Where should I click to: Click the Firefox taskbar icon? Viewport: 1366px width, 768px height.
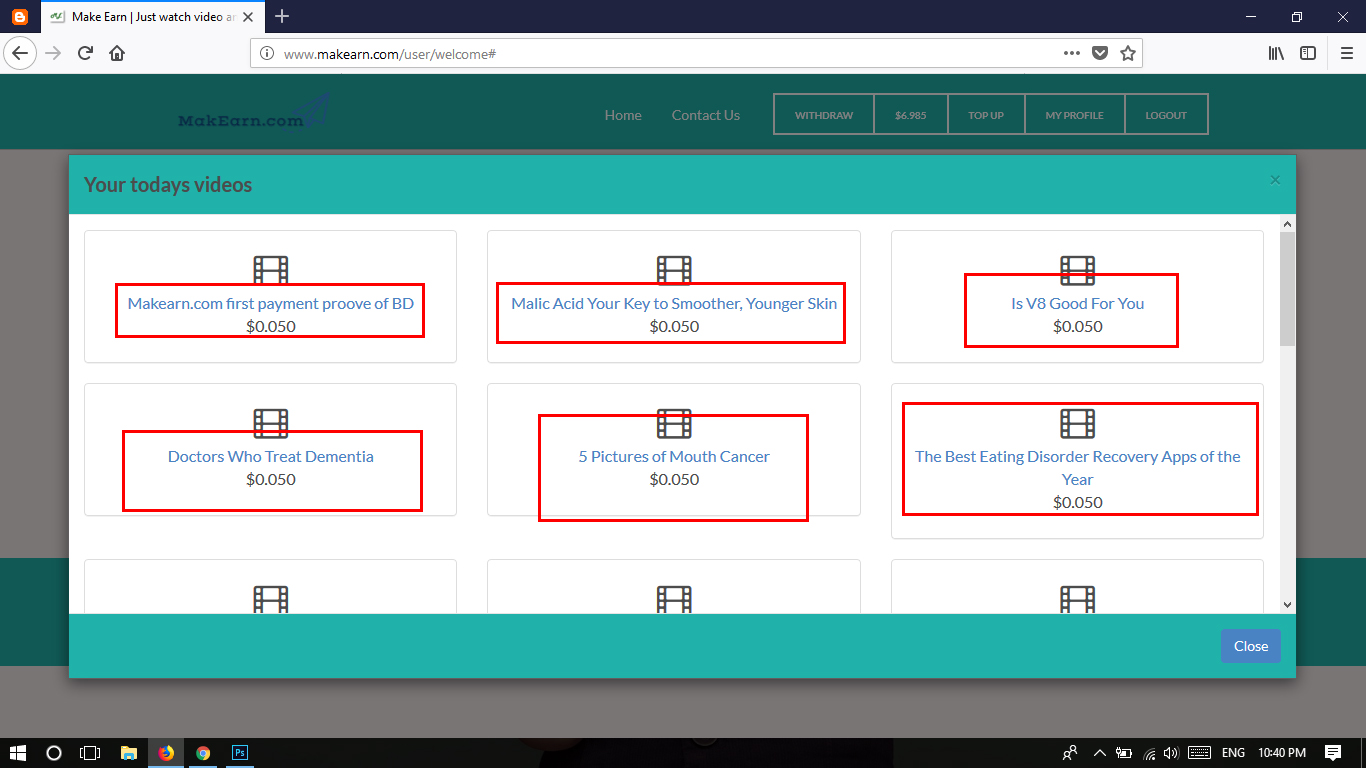coord(166,753)
